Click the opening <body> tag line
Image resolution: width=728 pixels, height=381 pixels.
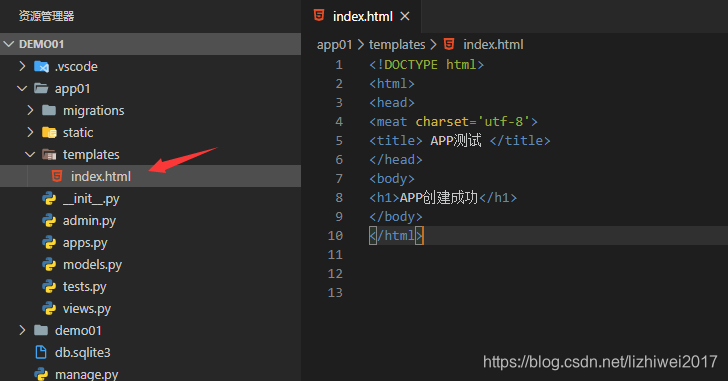point(392,179)
